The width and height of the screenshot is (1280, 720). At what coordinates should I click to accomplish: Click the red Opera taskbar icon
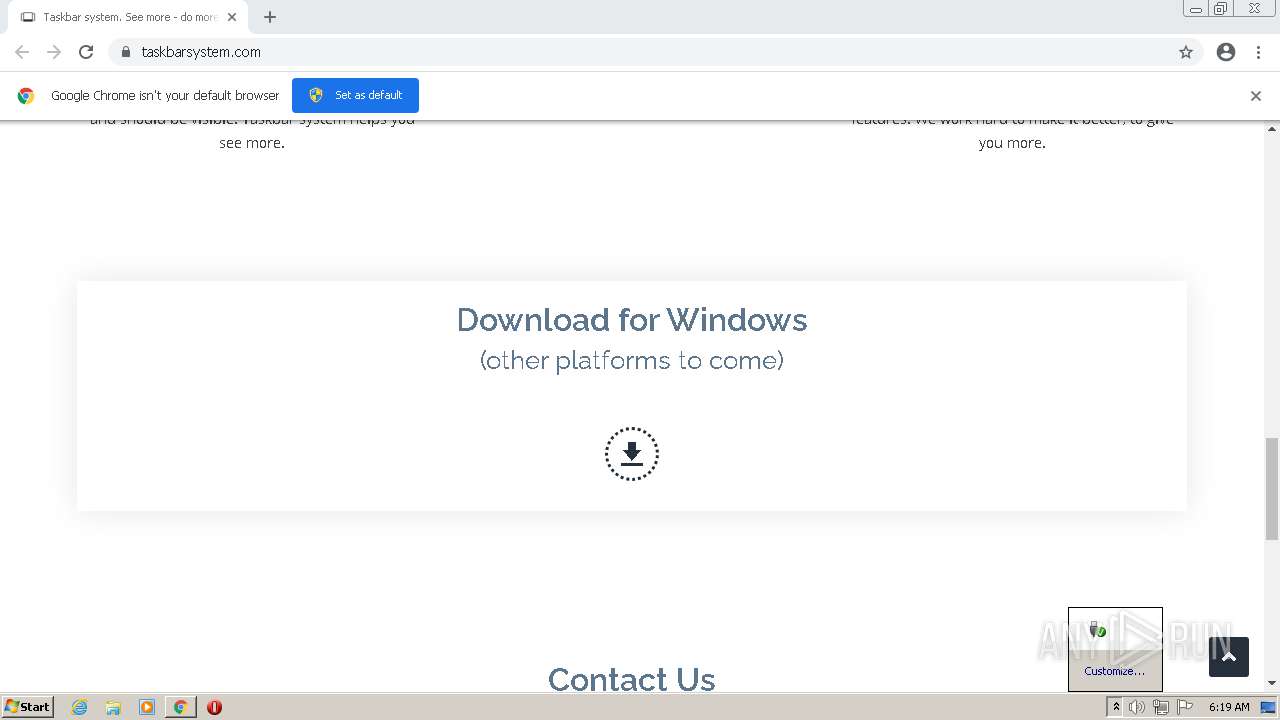214,707
